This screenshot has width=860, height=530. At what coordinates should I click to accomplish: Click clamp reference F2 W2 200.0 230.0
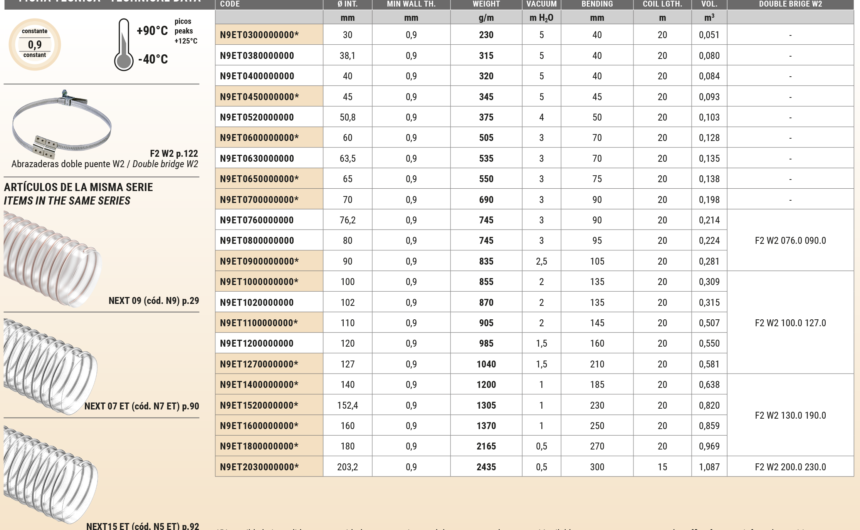pyautogui.click(x=790, y=466)
